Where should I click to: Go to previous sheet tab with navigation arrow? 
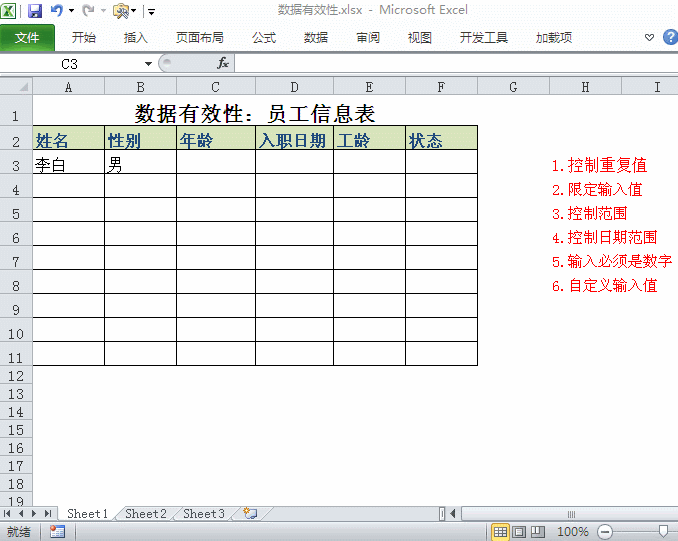20,514
